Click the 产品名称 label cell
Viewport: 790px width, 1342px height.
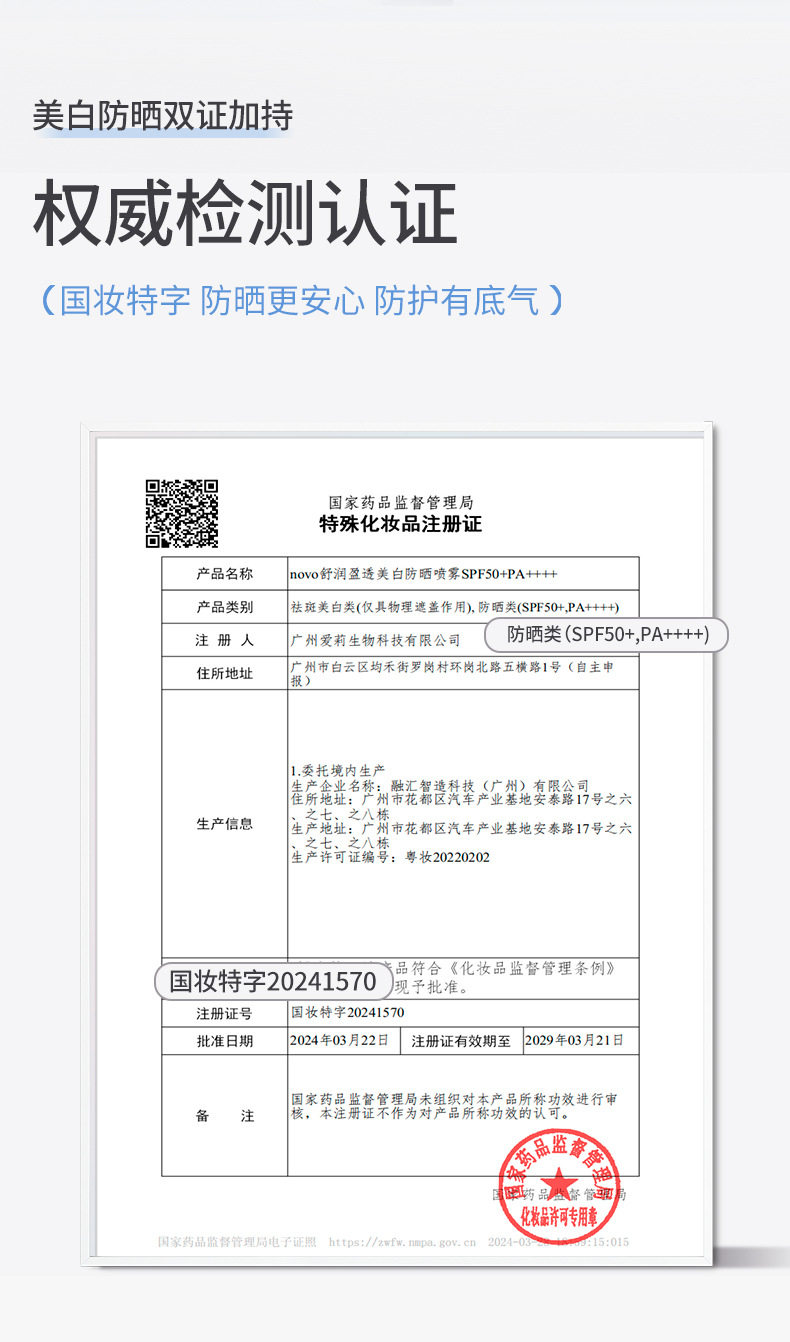pyautogui.click(x=225, y=573)
